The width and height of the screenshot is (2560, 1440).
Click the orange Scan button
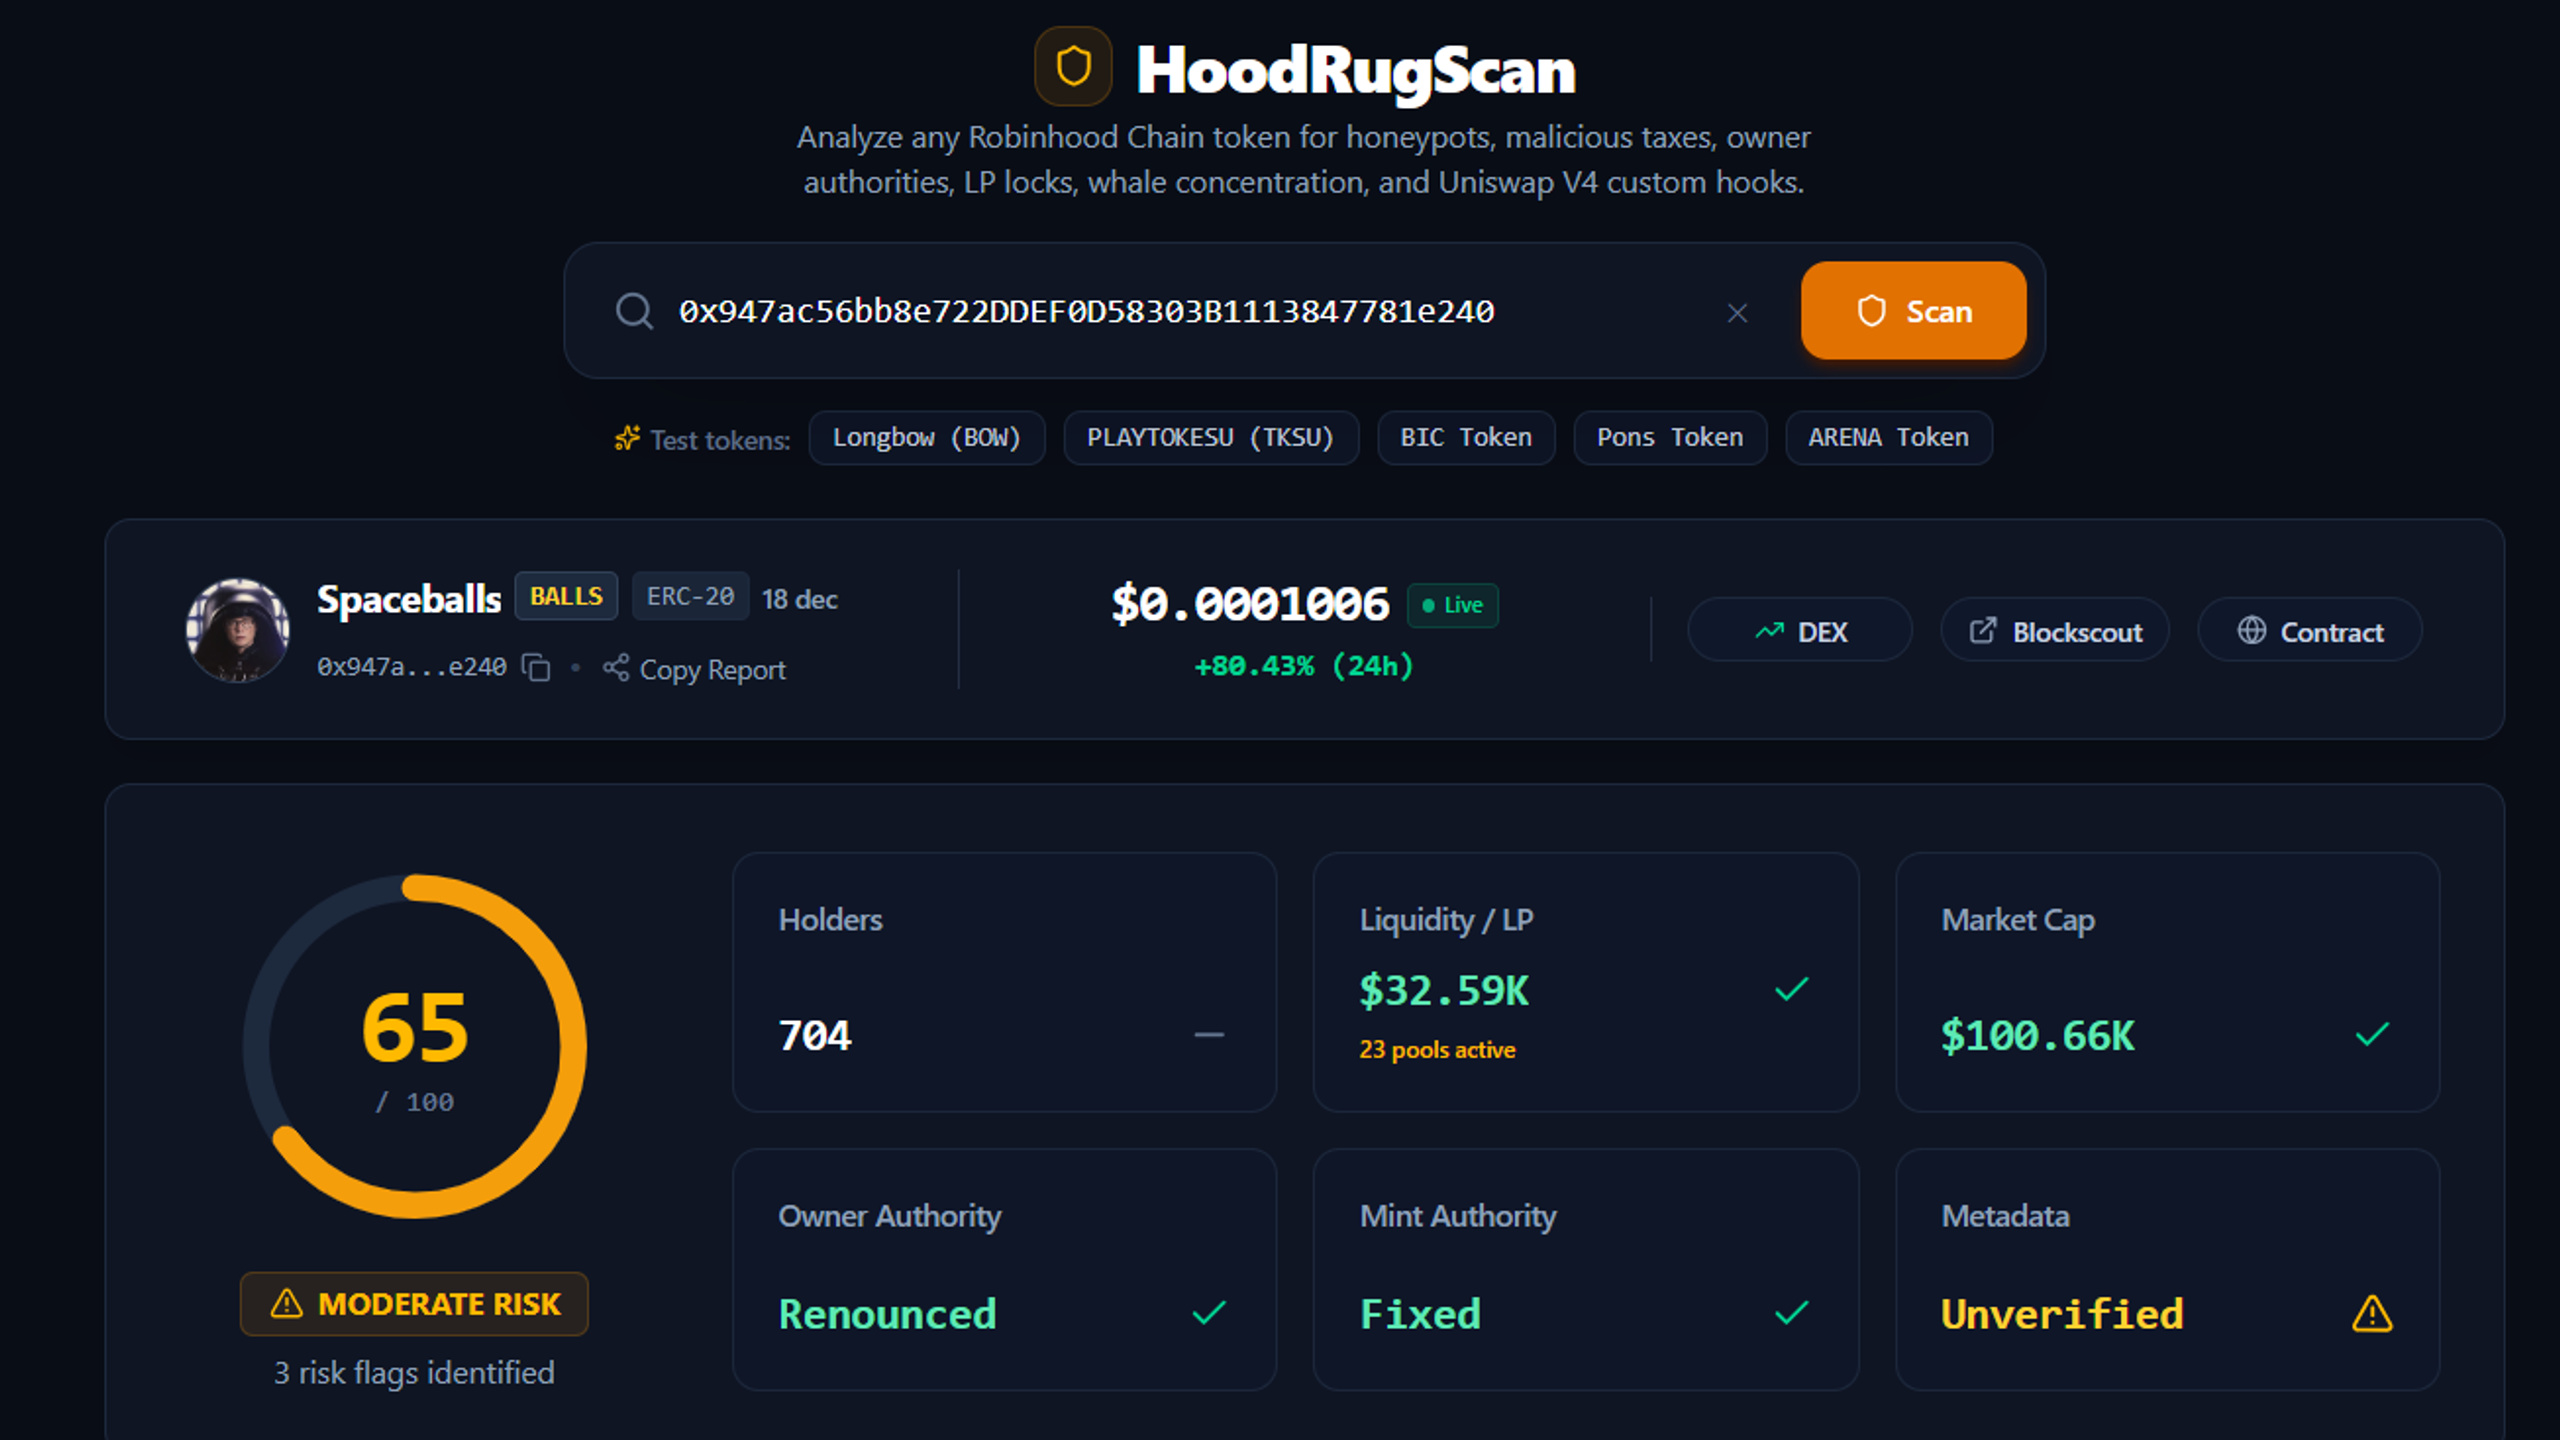tap(1913, 311)
